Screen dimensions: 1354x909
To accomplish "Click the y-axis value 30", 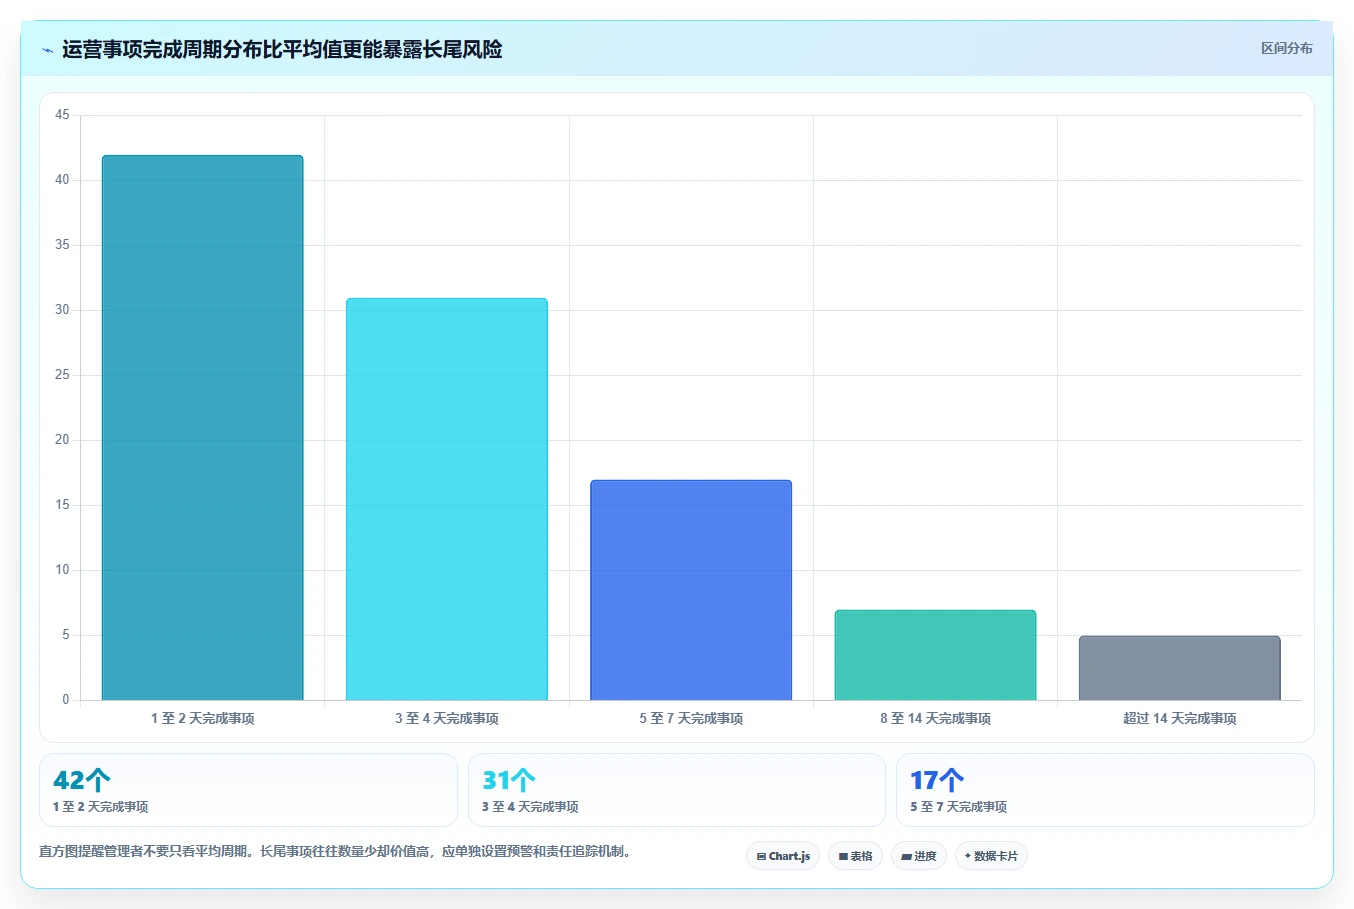I will coord(62,310).
